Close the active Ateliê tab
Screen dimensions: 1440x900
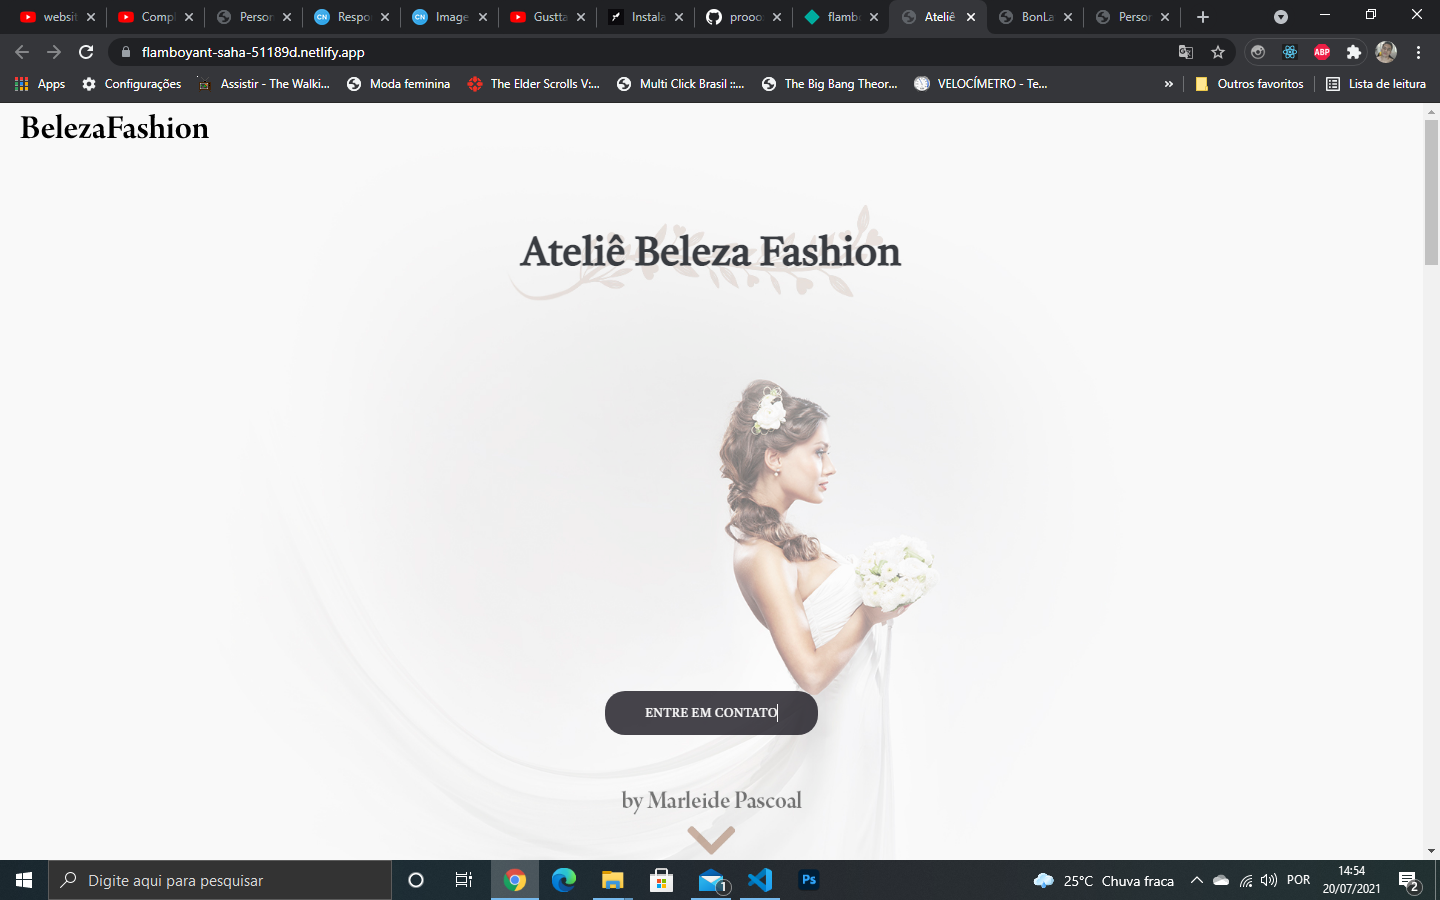click(971, 17)
